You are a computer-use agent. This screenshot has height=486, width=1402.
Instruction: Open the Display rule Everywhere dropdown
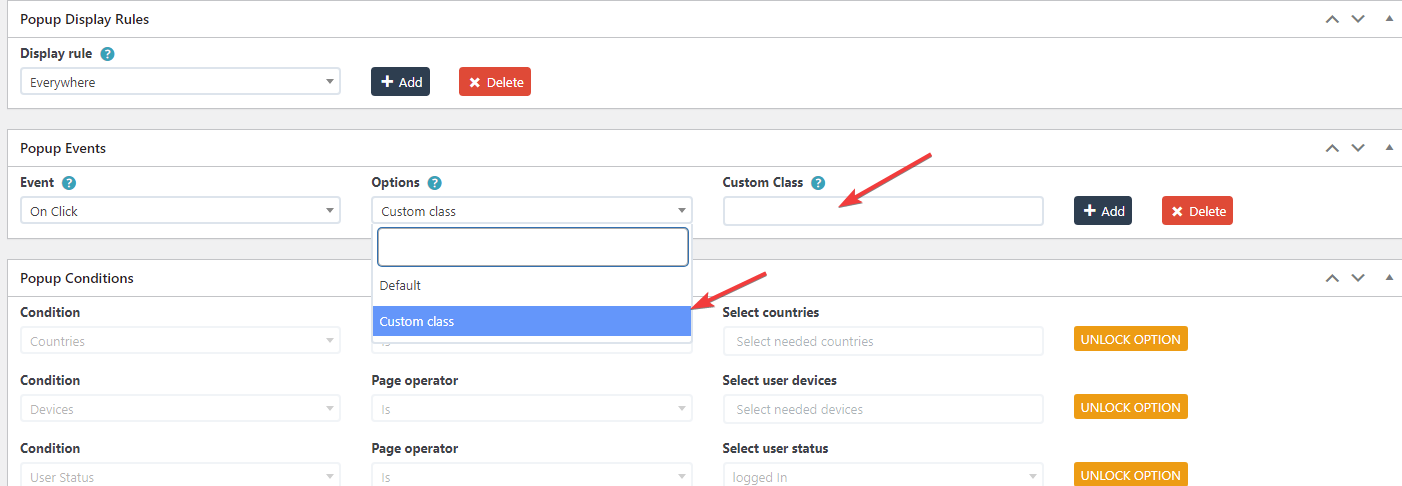[x=180, y=82]
